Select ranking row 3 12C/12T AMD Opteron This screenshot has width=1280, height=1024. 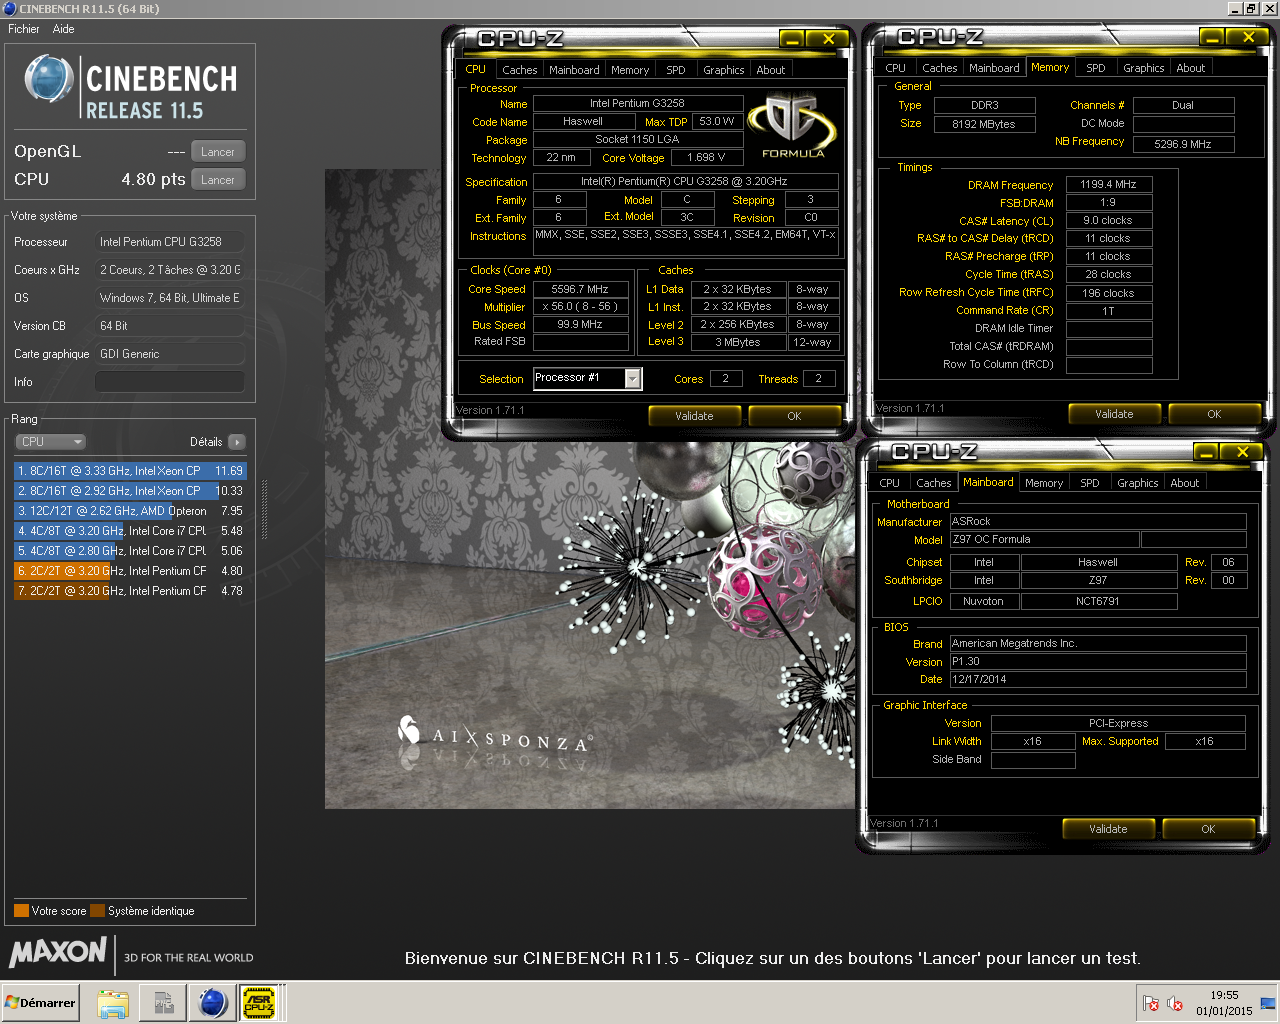click(x=130, y=511)
